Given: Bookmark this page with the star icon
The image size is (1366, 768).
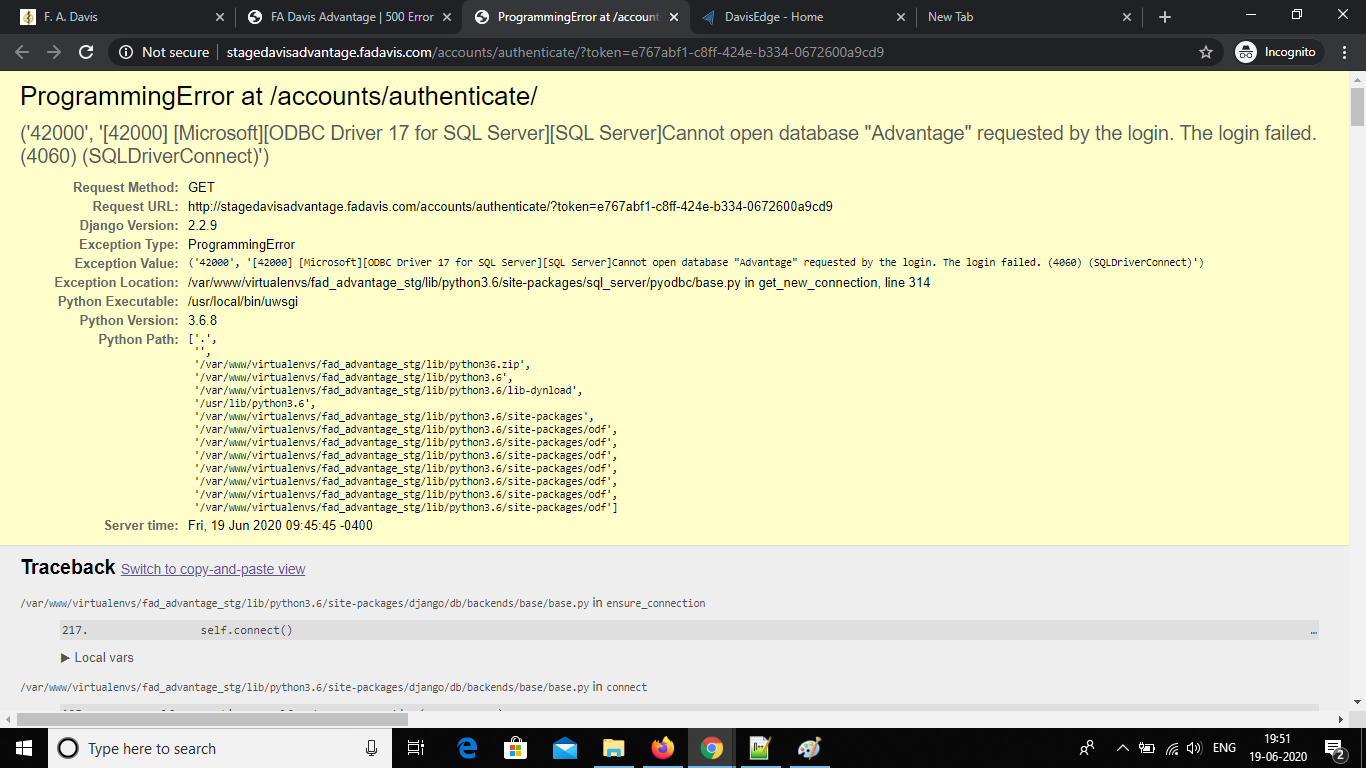Looking at the screenshot, I should click(1205, 52).
